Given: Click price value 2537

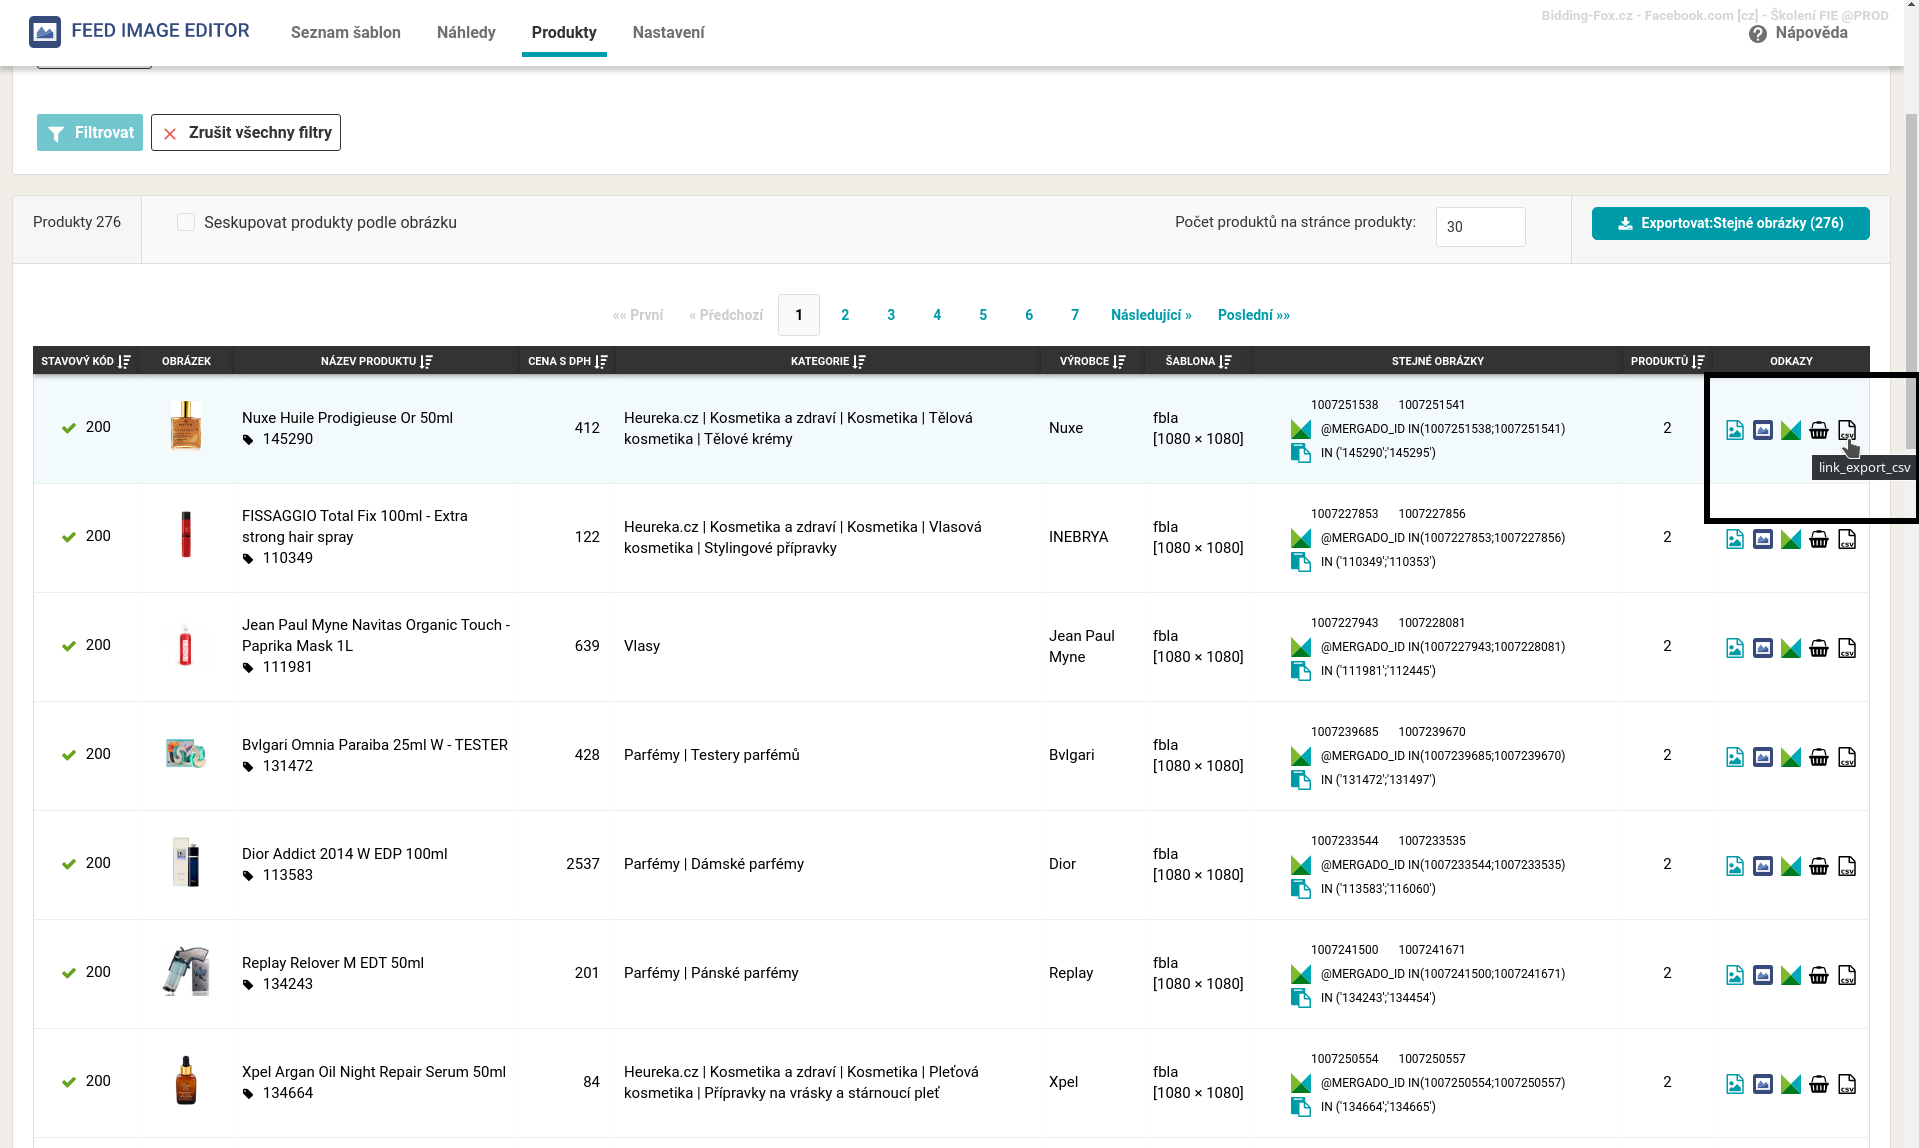Looking at the screenshot, I should [583, 864].
